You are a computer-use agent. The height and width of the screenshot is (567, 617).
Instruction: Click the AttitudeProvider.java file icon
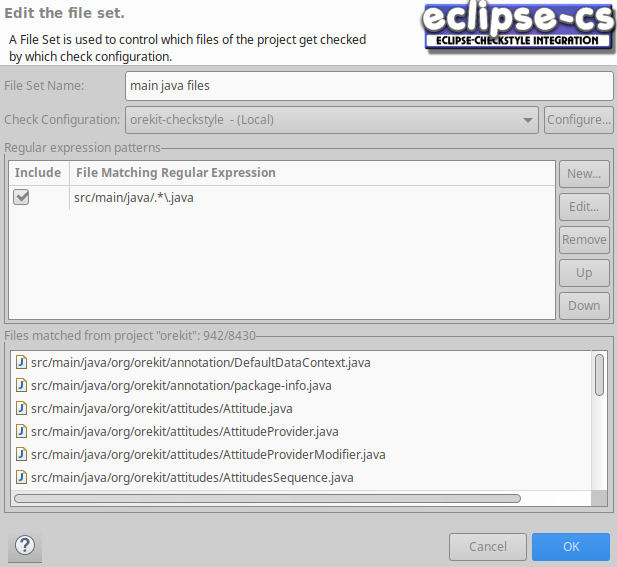(x=21, y=431)
